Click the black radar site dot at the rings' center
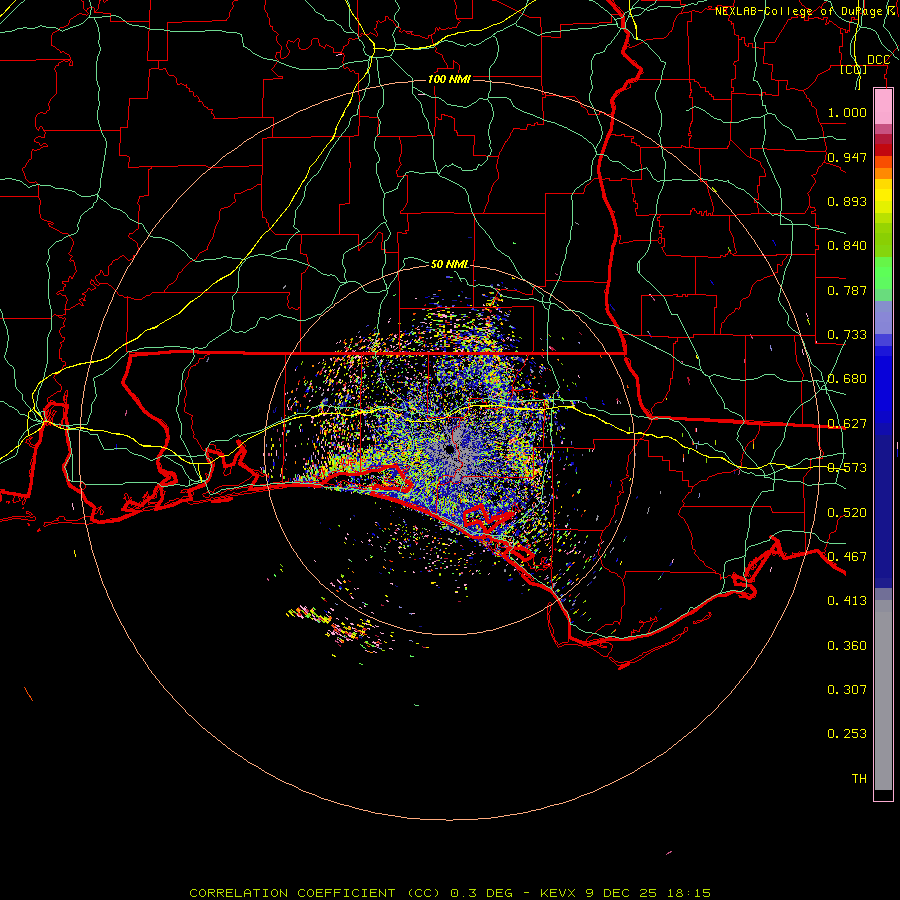Image resolution: width=900 pixels, height=900 pixels. click(449, 449)
